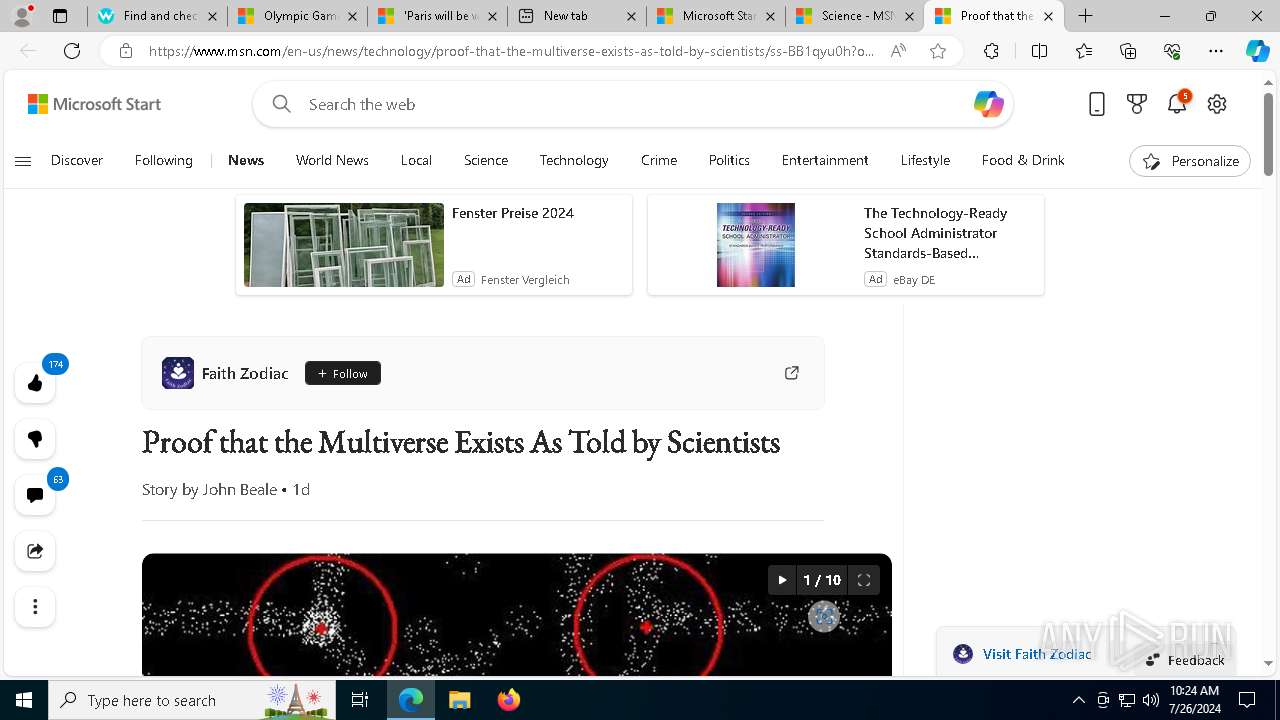The width and height of the screenshot is (1280, 720).
Task: Select Discover in navigation
Action: [x=77, y=160]
